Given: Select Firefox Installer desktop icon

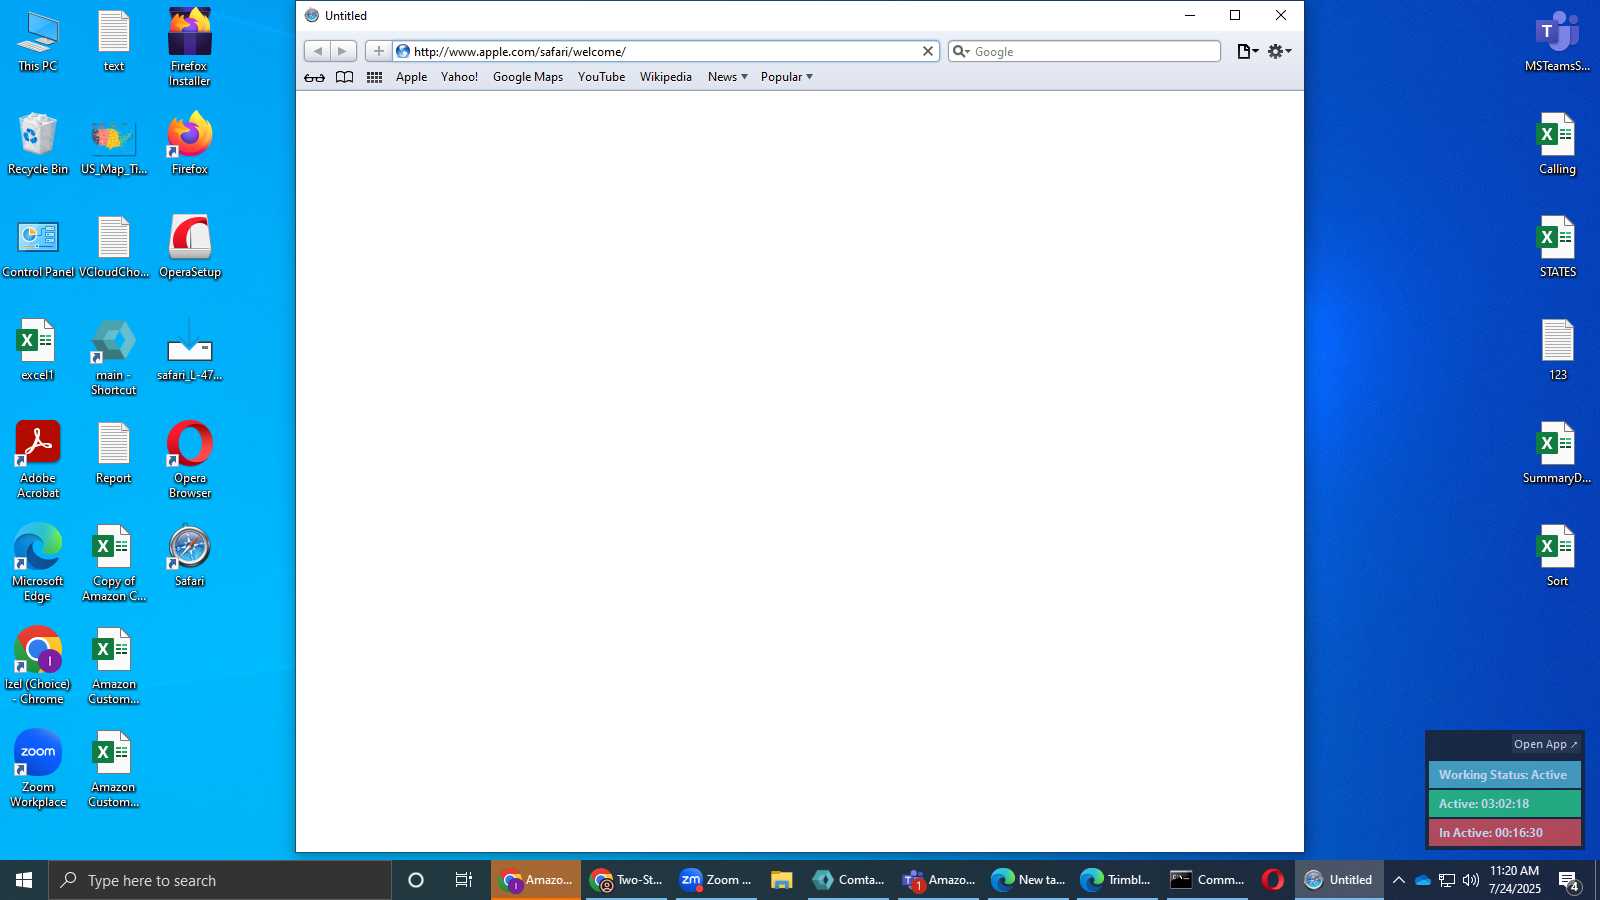Looking at the screenshot, I should 190,48.
